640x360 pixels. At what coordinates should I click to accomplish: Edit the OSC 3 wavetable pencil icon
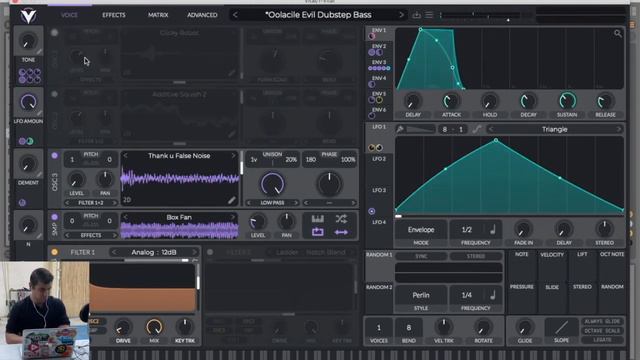(x=231, y=200)
